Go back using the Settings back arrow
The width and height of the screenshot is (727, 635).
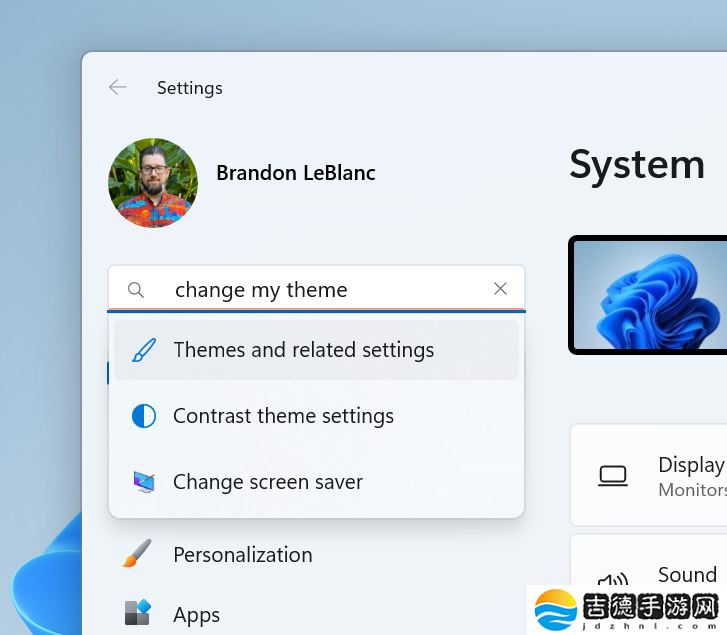pos(118,87)
